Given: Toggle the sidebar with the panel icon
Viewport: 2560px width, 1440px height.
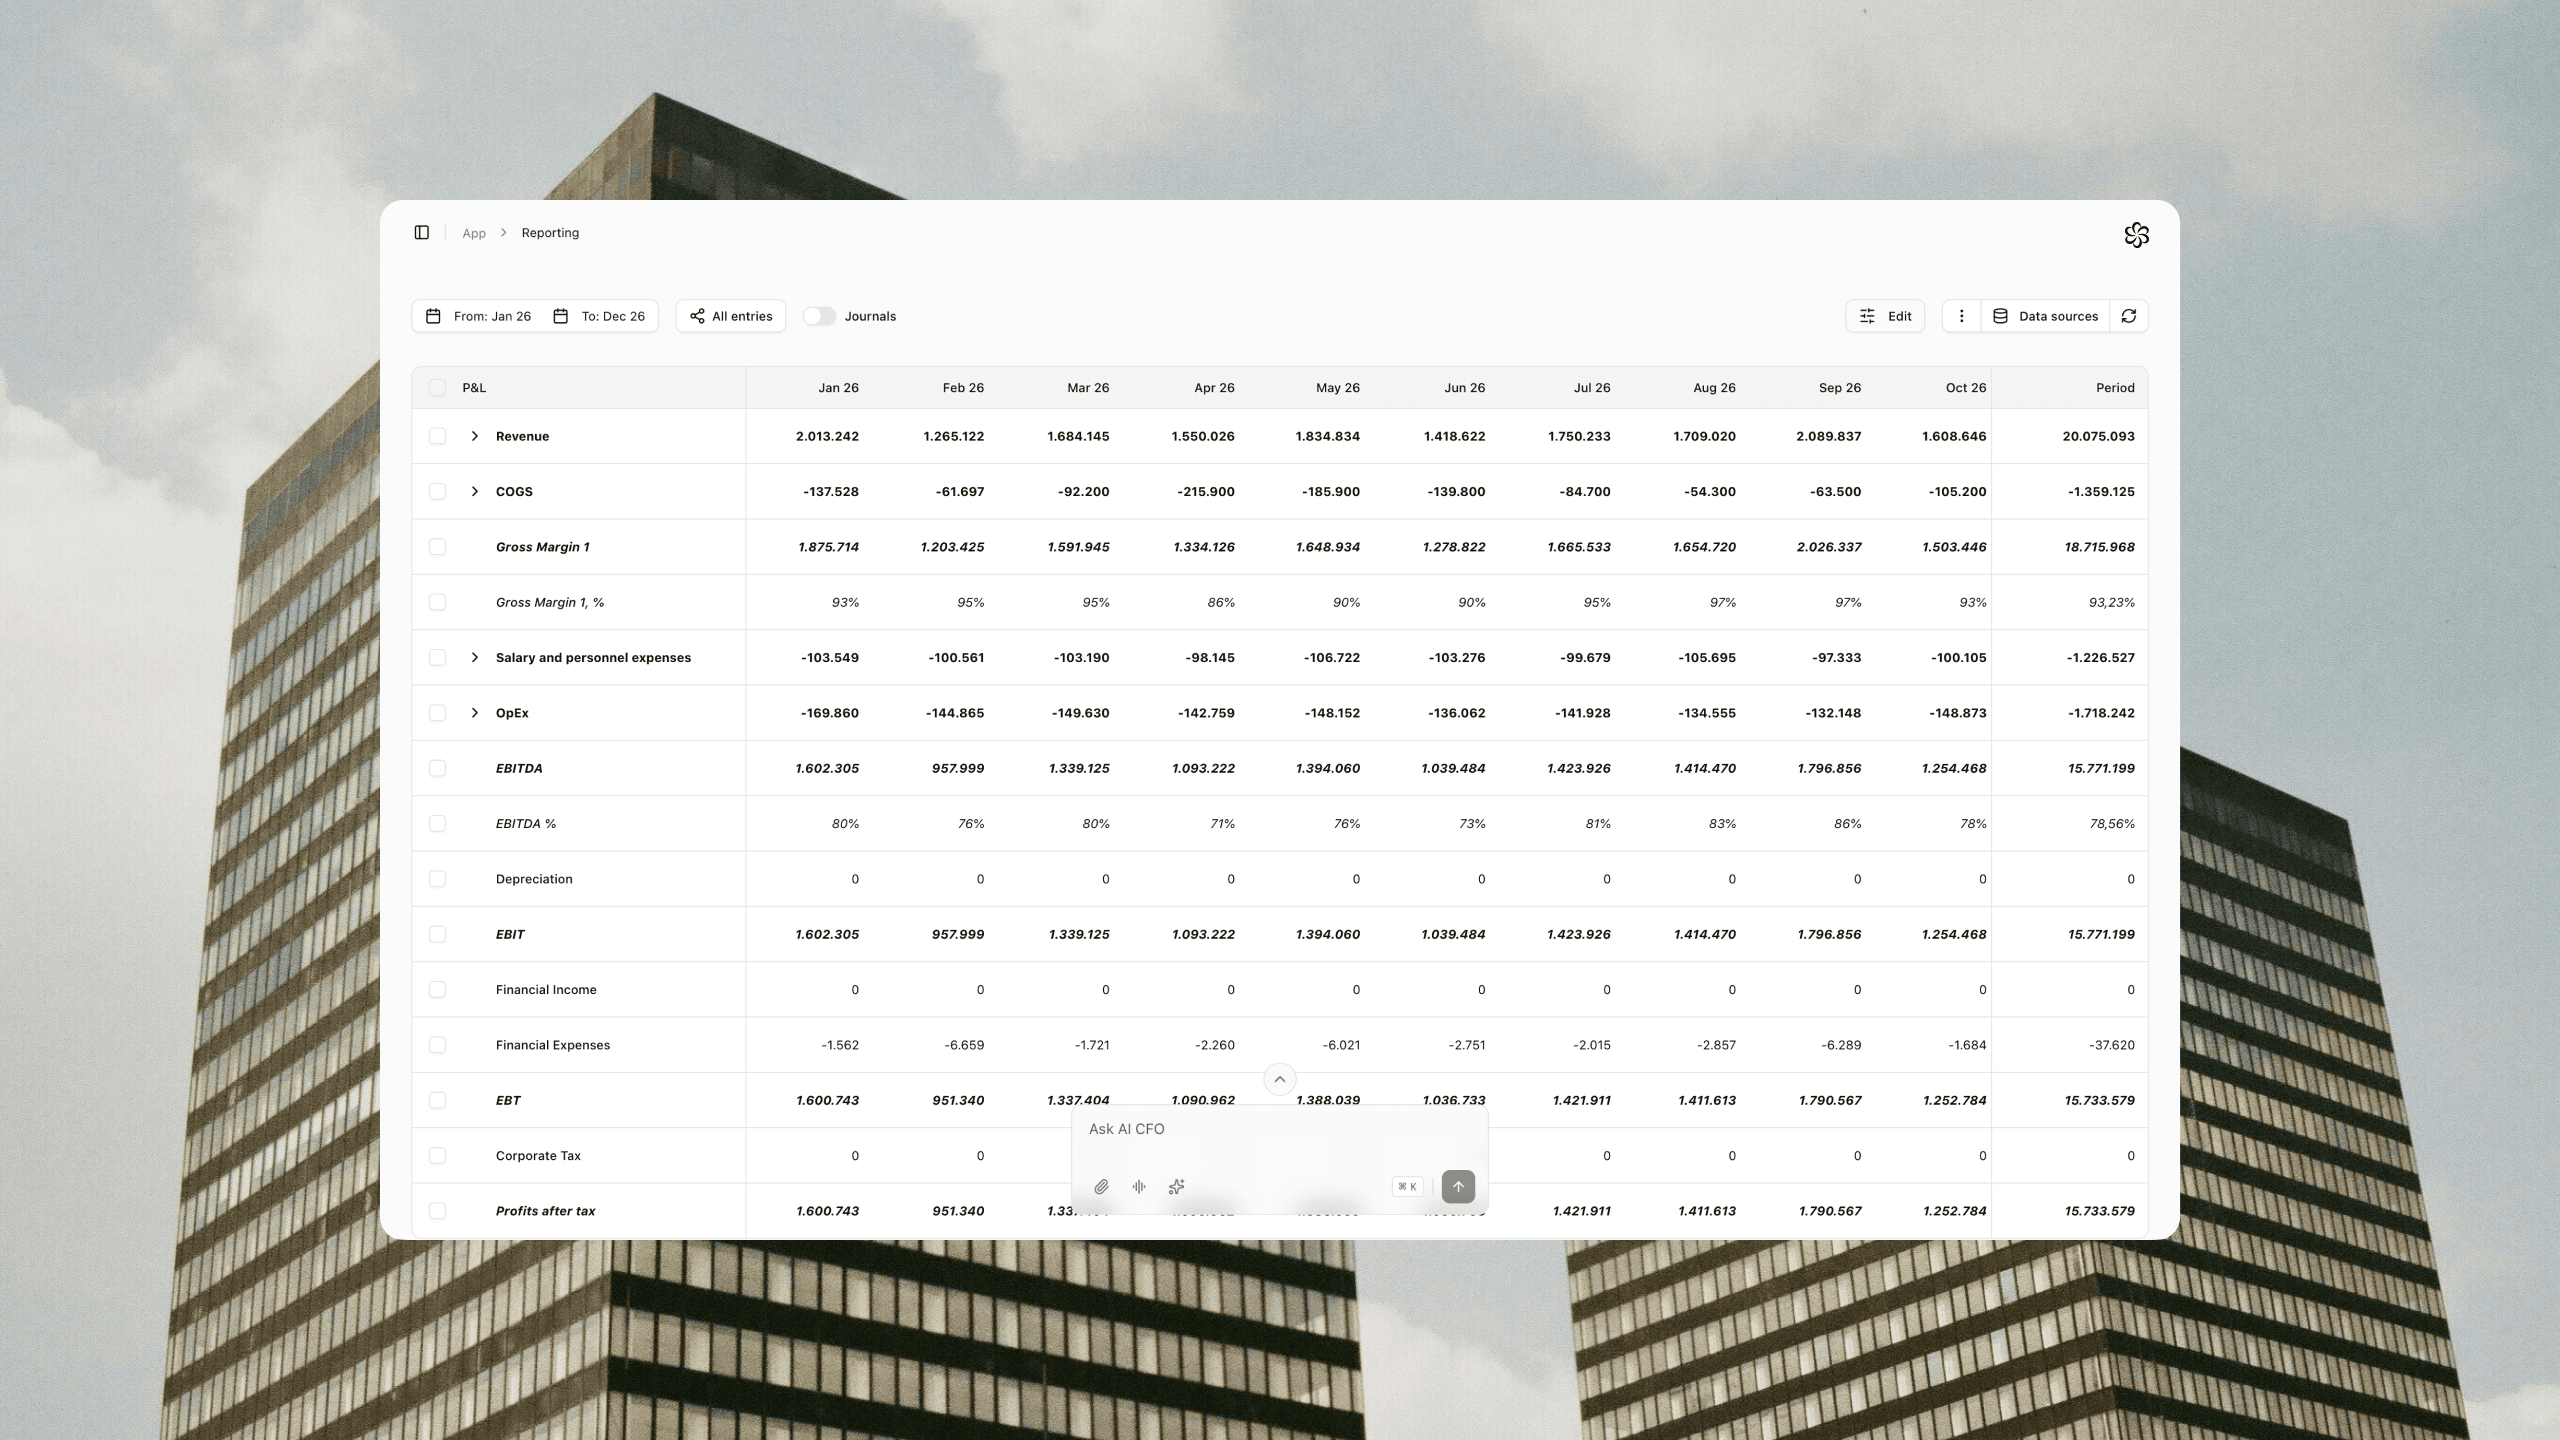Looking at the screenshot, I should tap(421, 232).
